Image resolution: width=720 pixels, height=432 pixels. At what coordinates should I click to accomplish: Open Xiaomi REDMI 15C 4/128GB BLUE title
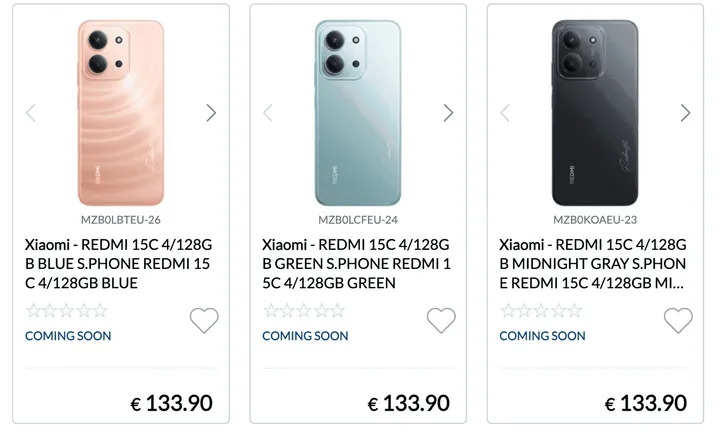pos(119,263)
